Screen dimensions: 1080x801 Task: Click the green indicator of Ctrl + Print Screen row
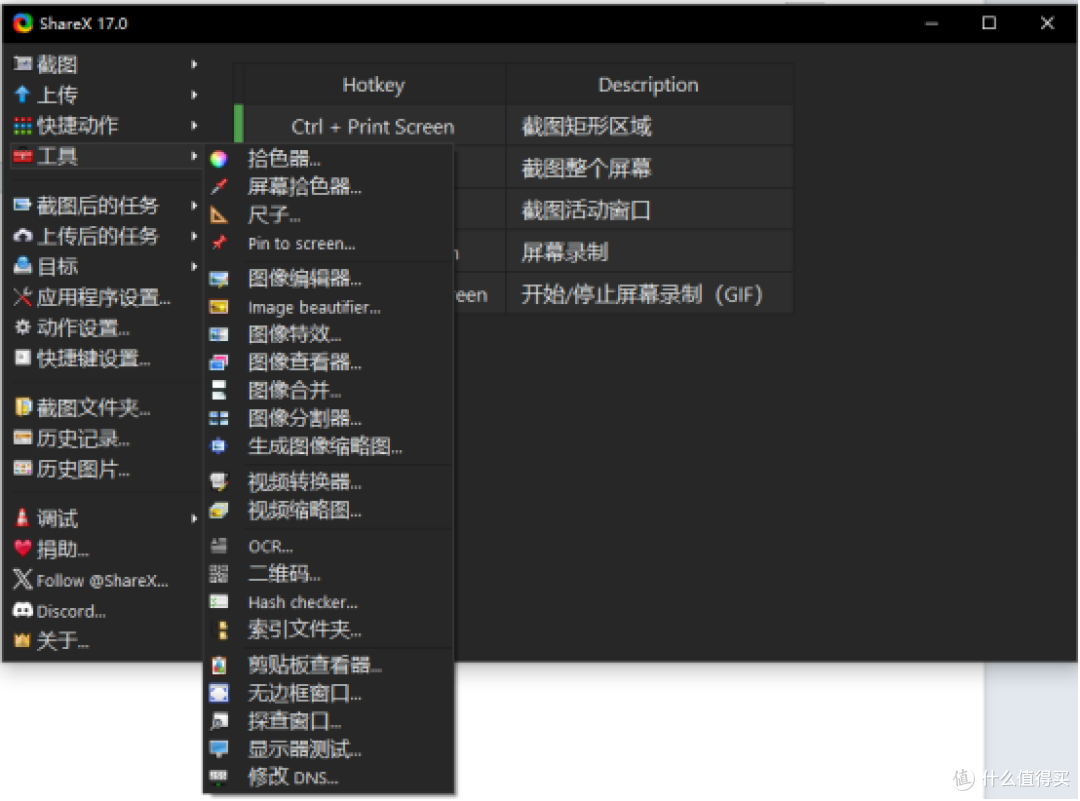tap(238, 125)
